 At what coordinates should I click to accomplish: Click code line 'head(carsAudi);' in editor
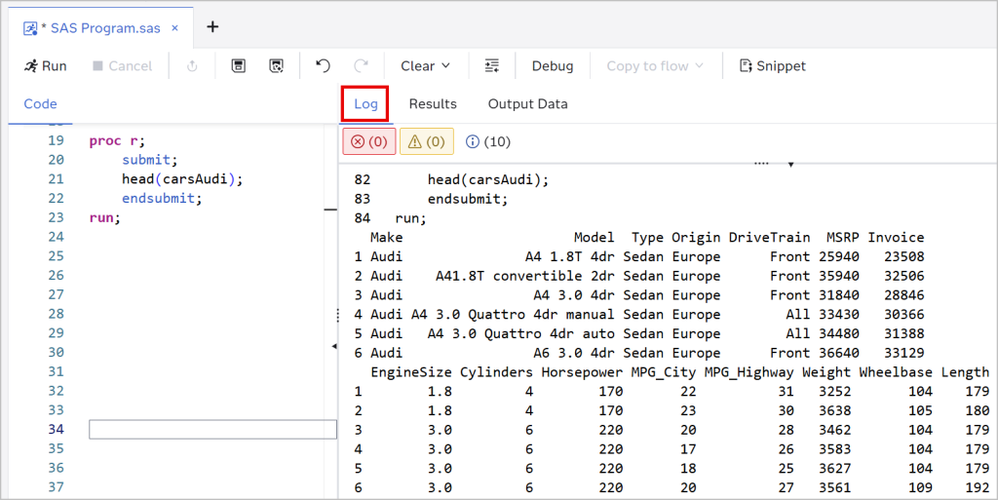point(183,179)
